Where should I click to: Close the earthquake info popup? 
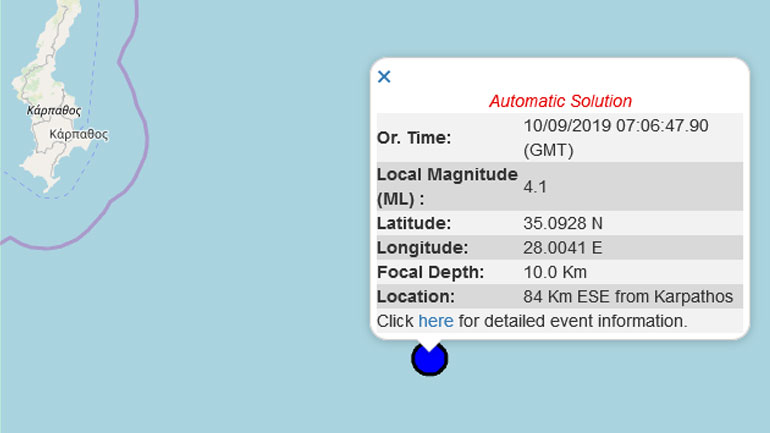point(384,77)
